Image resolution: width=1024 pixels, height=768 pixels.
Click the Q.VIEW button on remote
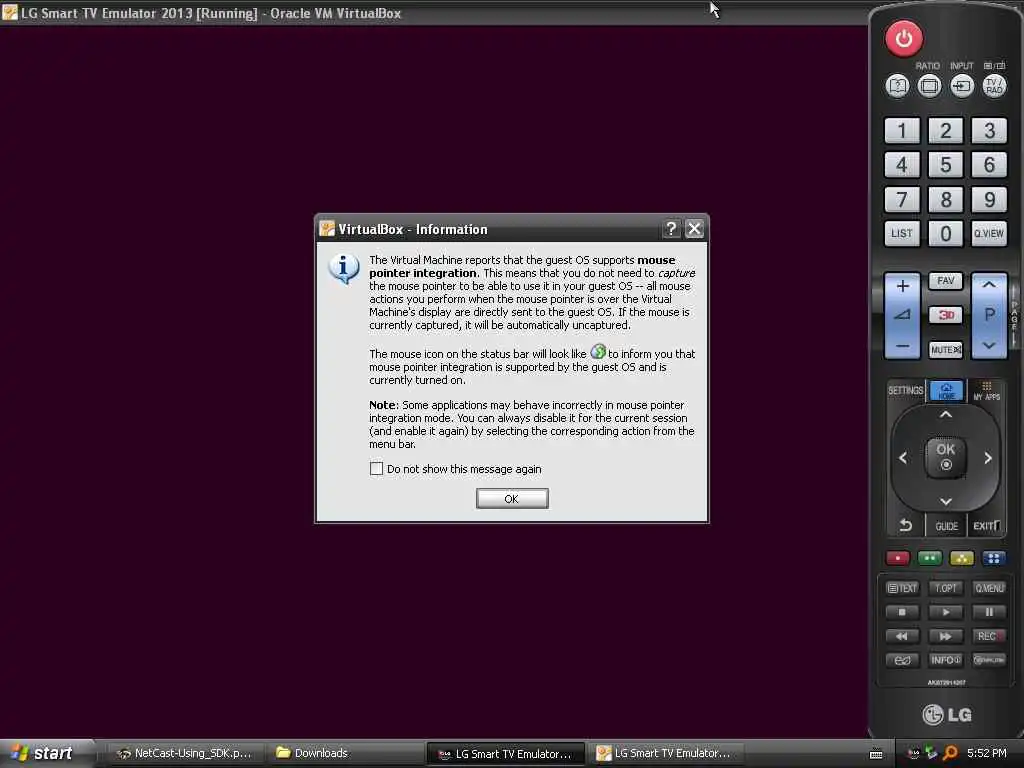point(989,234)
